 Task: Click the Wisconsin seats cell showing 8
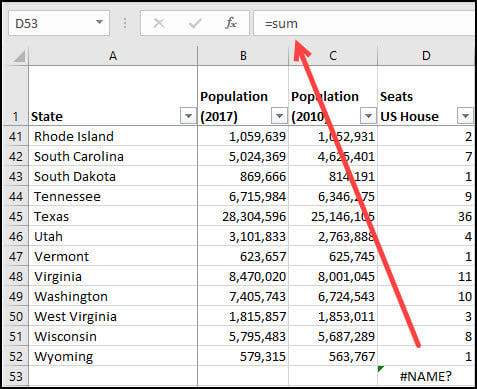[426, 336]
